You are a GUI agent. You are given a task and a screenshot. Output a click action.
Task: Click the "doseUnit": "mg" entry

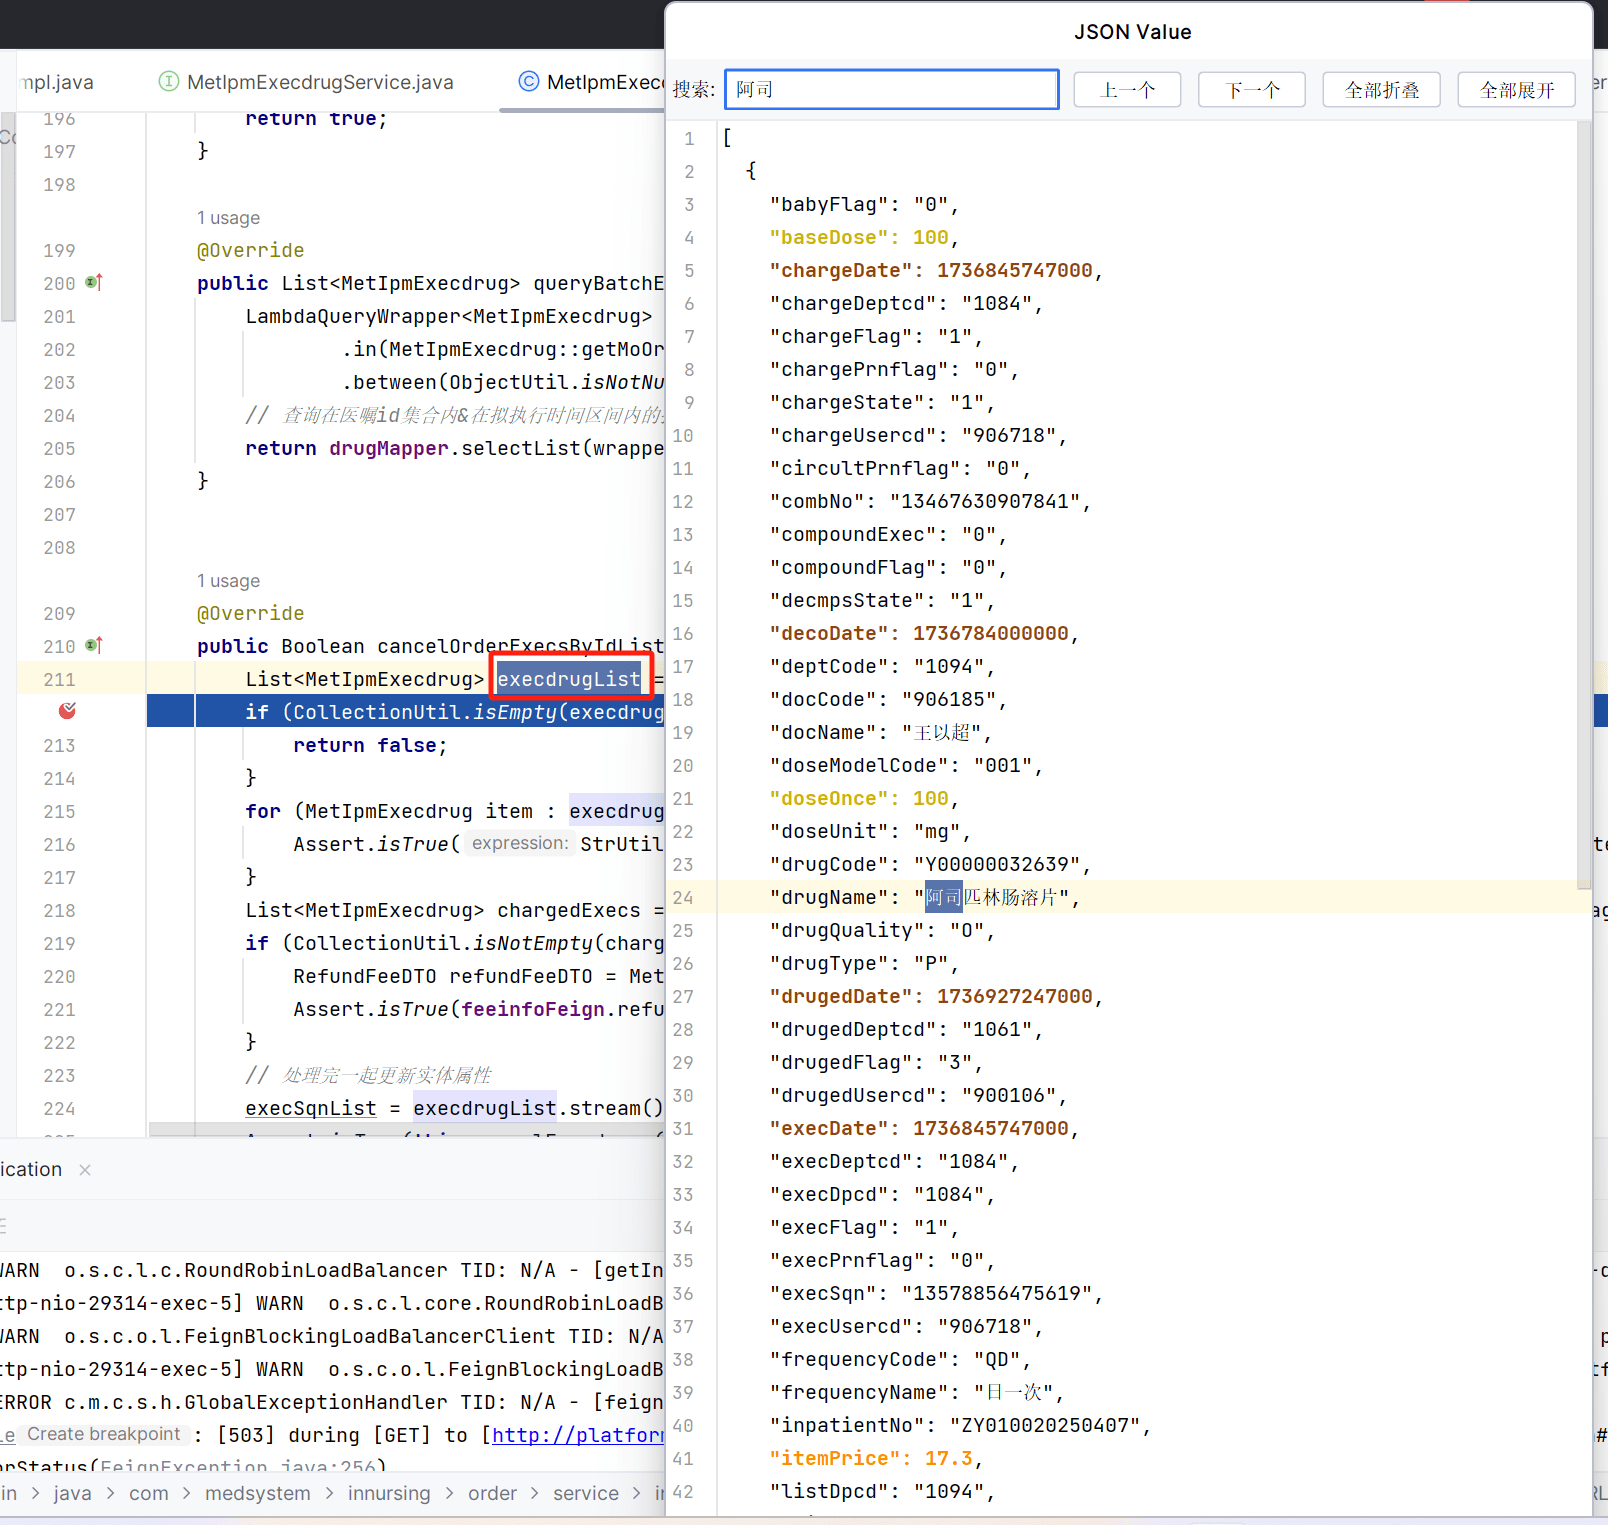point(870,831)
